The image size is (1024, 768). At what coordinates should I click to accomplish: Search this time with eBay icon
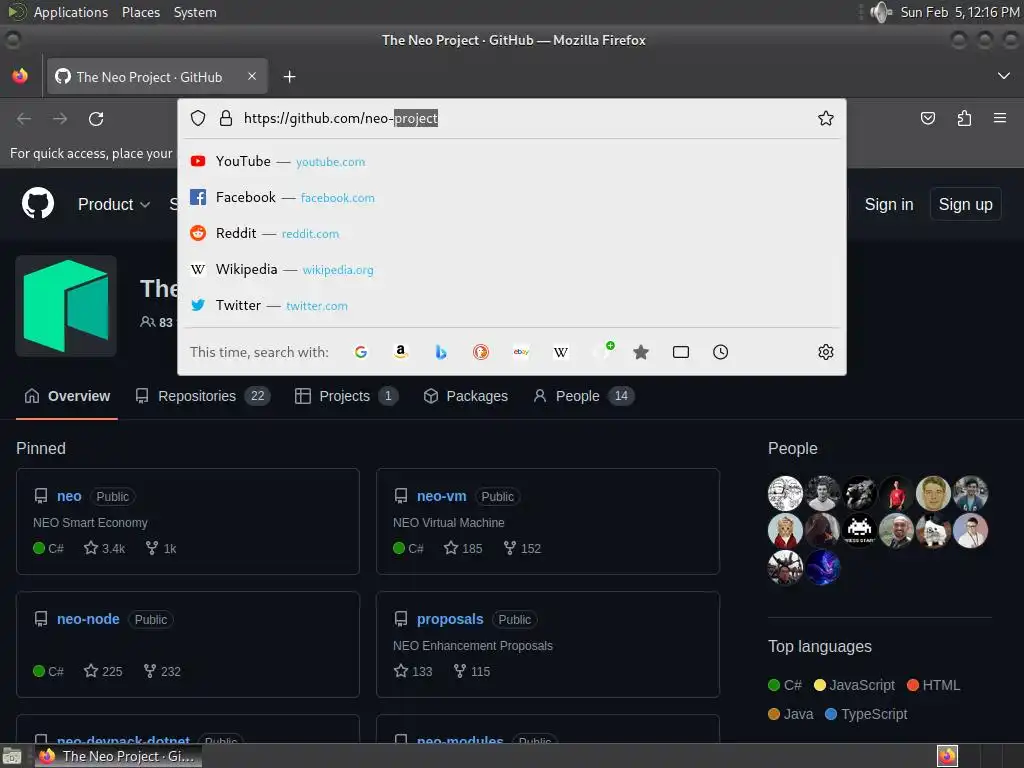pyautogui.click(x=520, y=352)
